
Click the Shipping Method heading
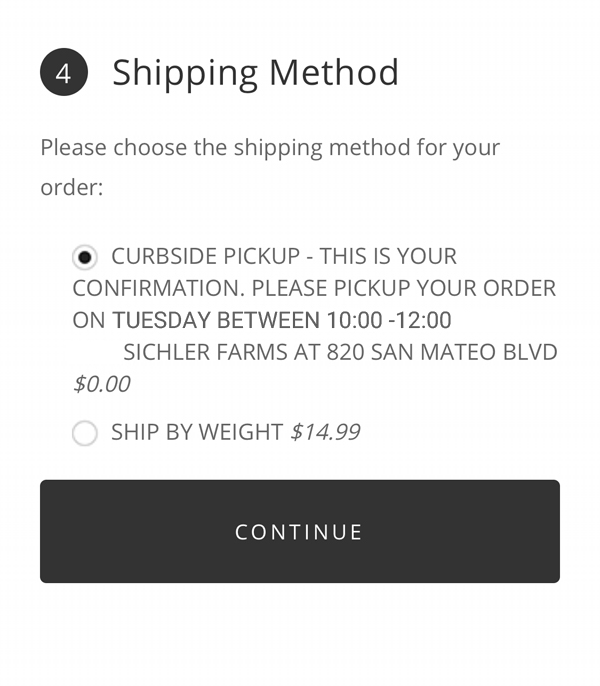pos(255,73)
